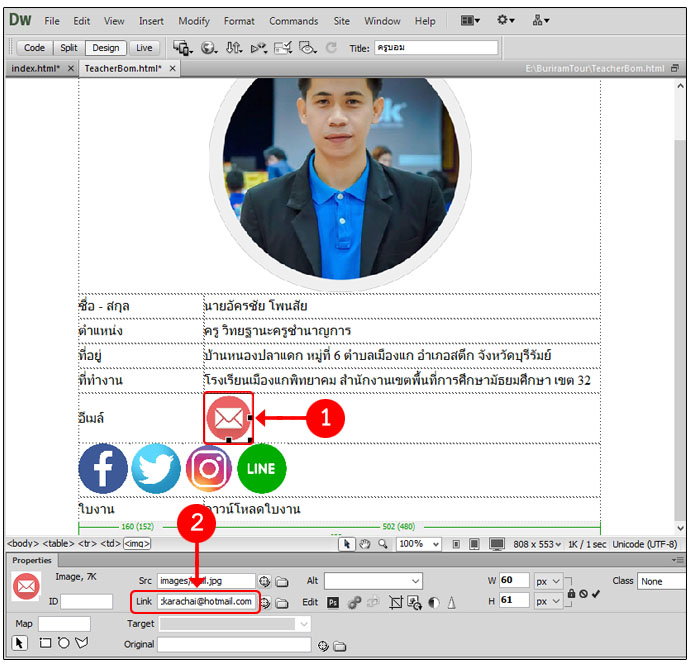This screenshot has height=667, width=691.
Task: Switch to the index.html tab
Action: pyautogui.click(x=35, y=68)
